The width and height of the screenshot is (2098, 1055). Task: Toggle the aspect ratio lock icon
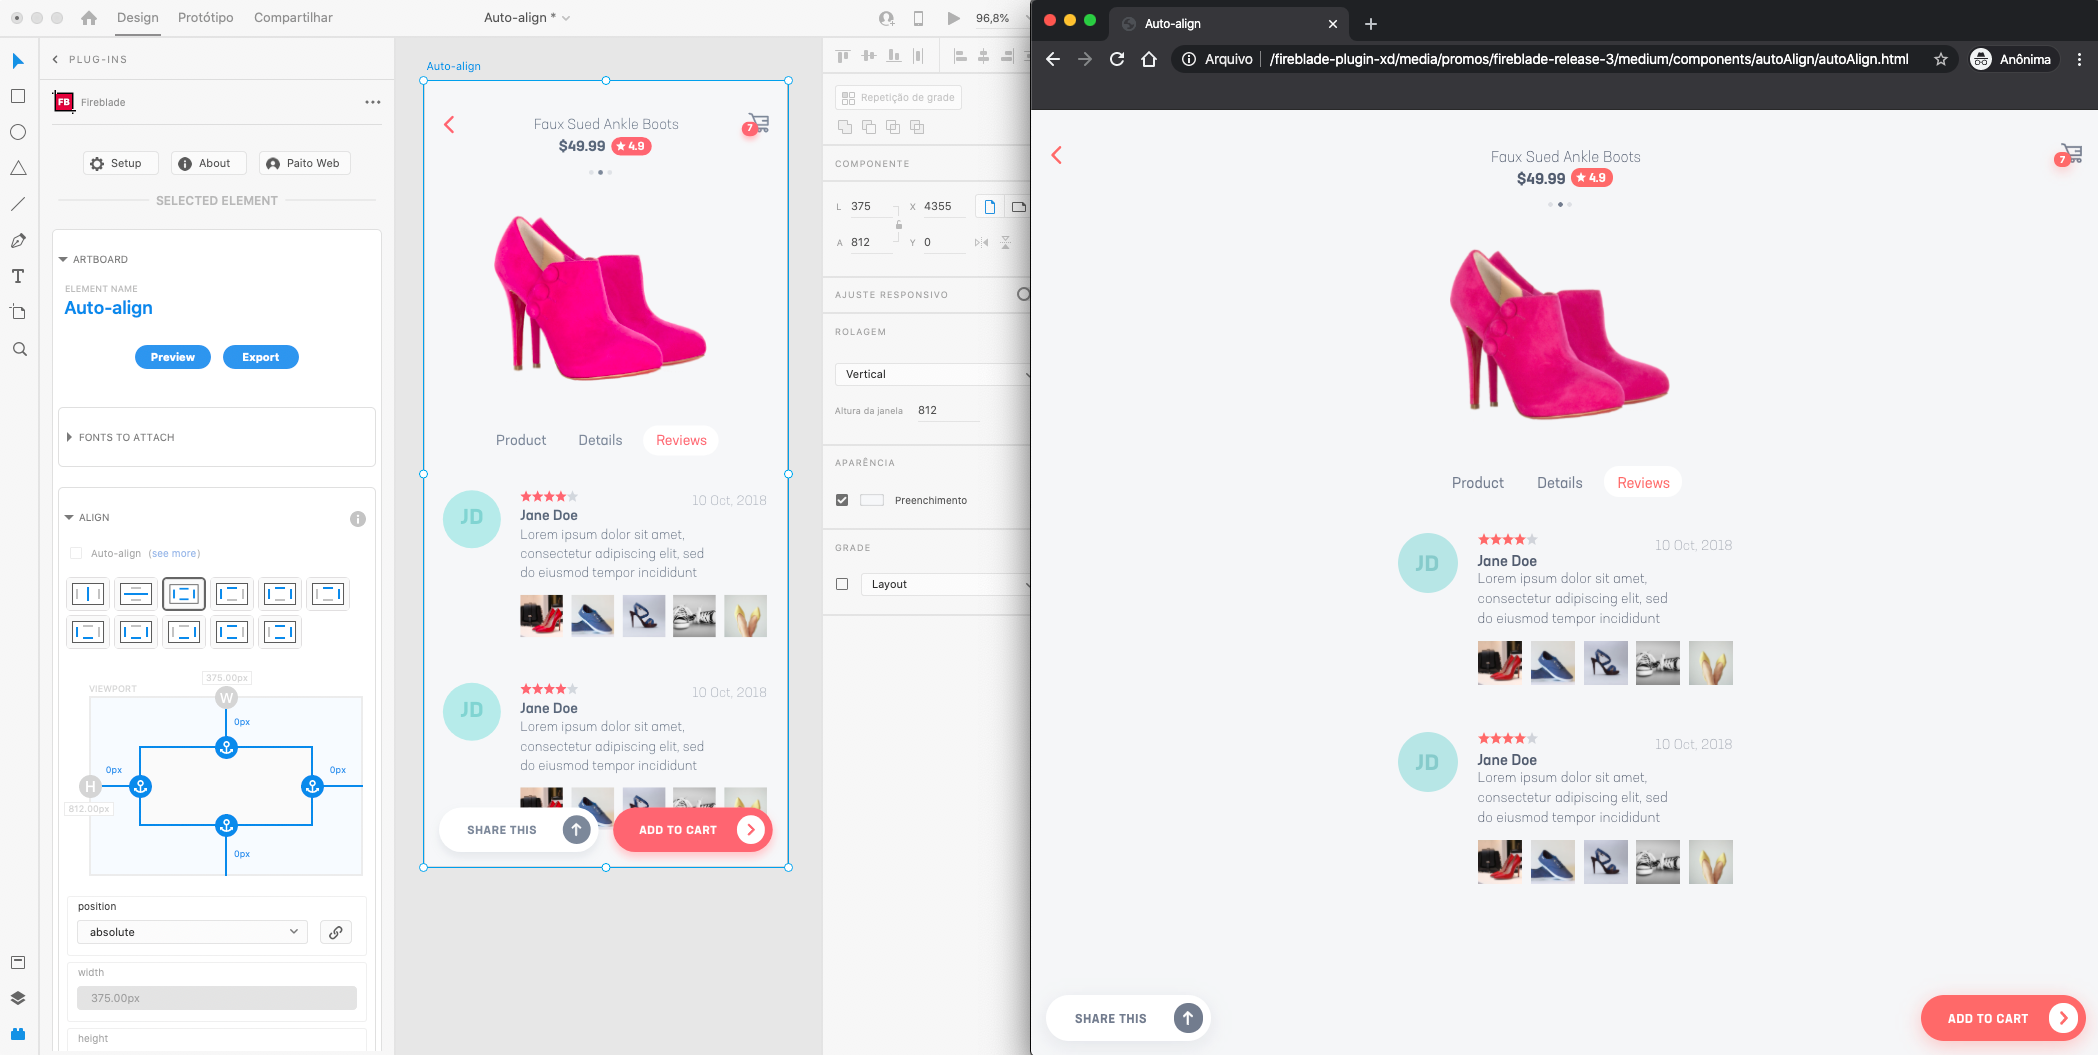pos(898,224)
